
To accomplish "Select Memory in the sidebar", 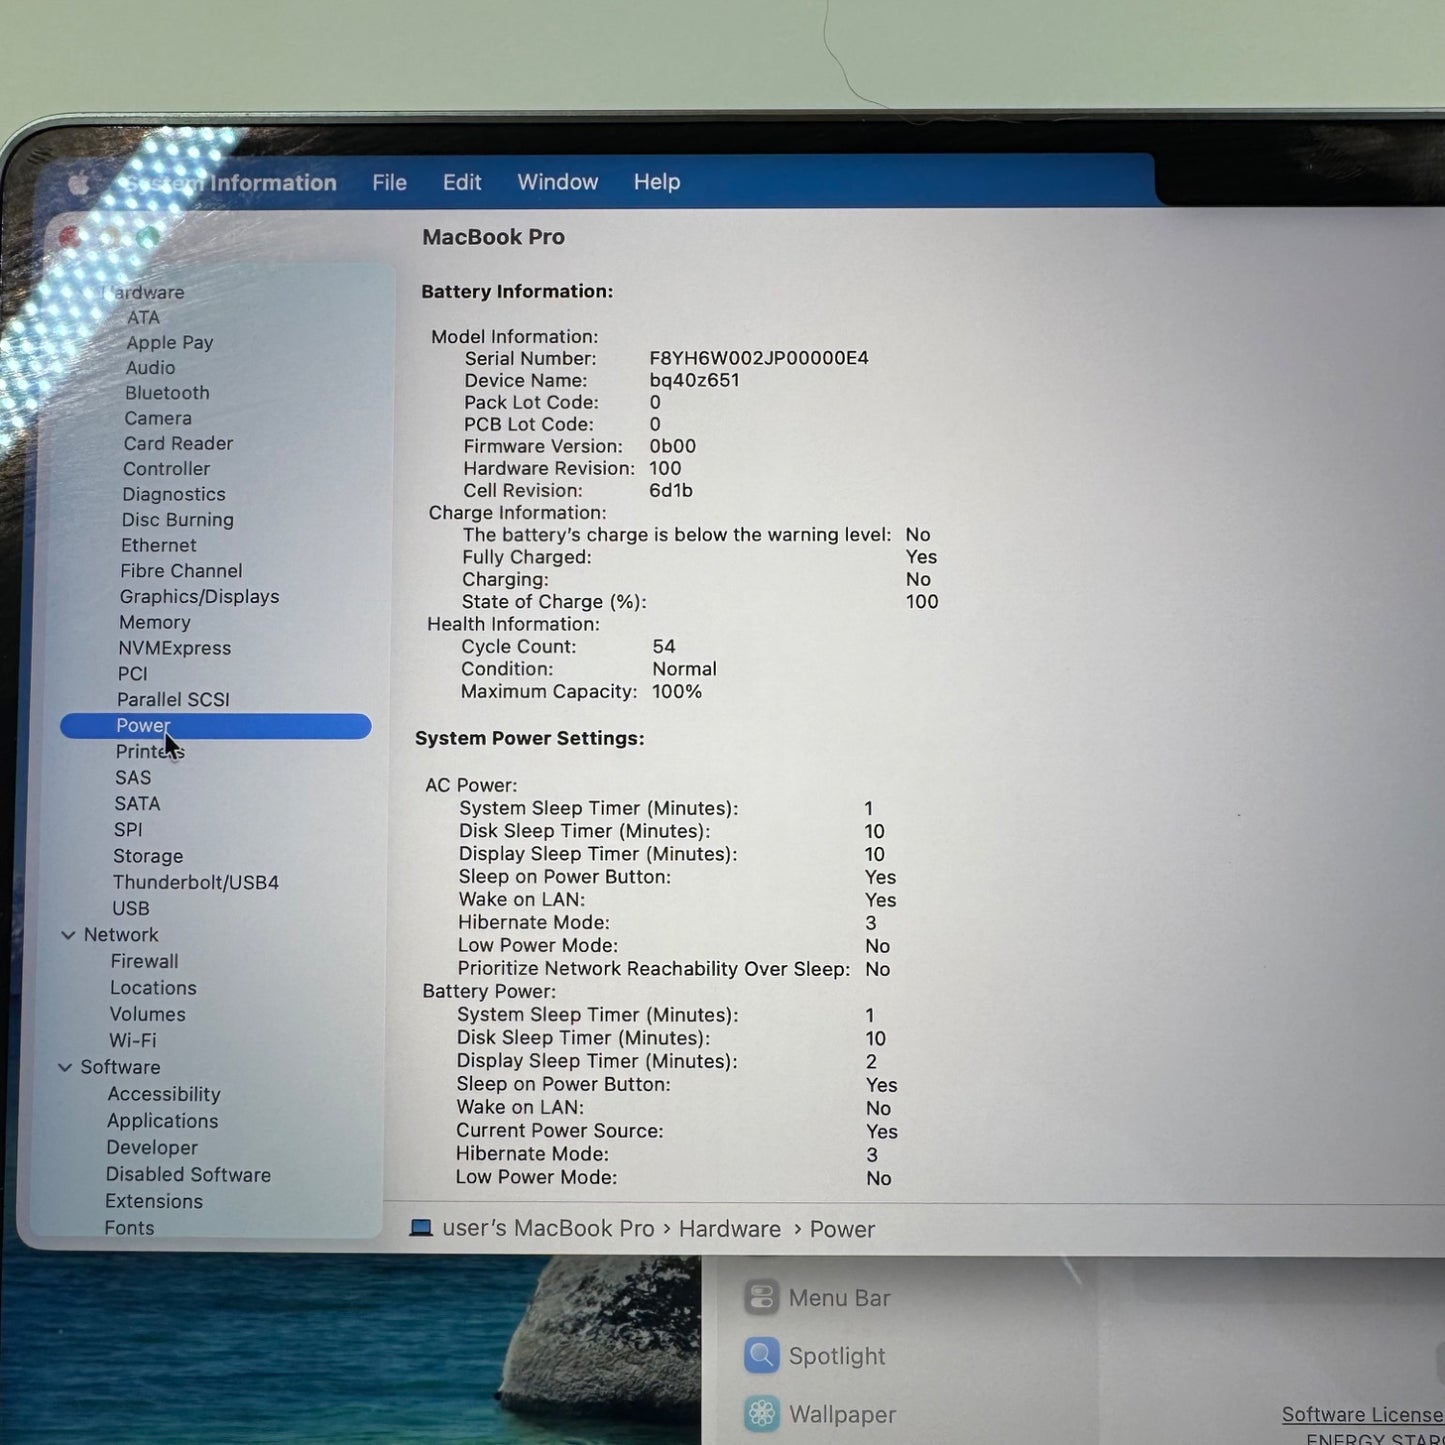I will (x=154, y=622).
